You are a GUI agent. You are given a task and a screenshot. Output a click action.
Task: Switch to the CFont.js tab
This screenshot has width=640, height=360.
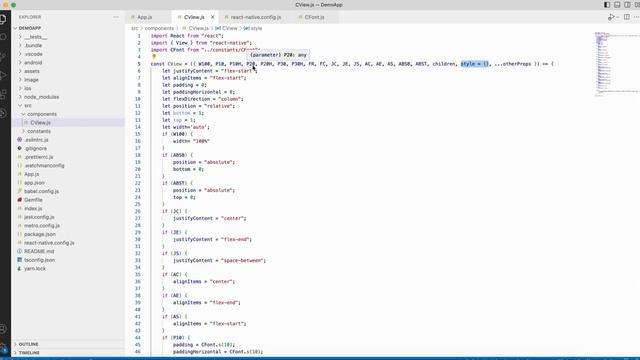click(x=314, y=17)
